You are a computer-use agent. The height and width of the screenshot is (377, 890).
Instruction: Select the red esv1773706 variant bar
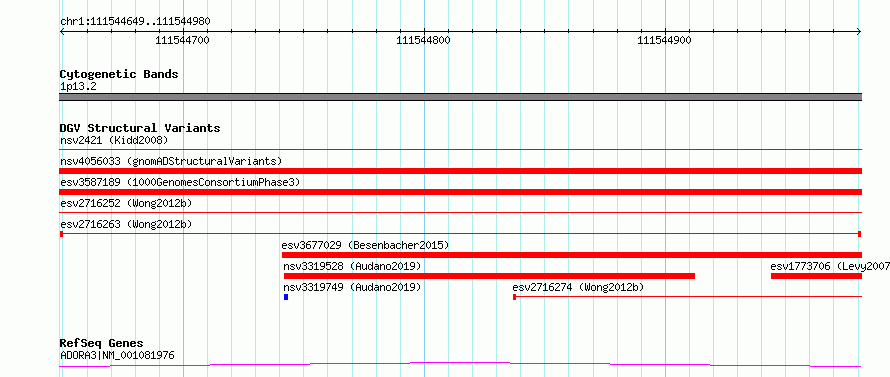click(x=816, y=276)
